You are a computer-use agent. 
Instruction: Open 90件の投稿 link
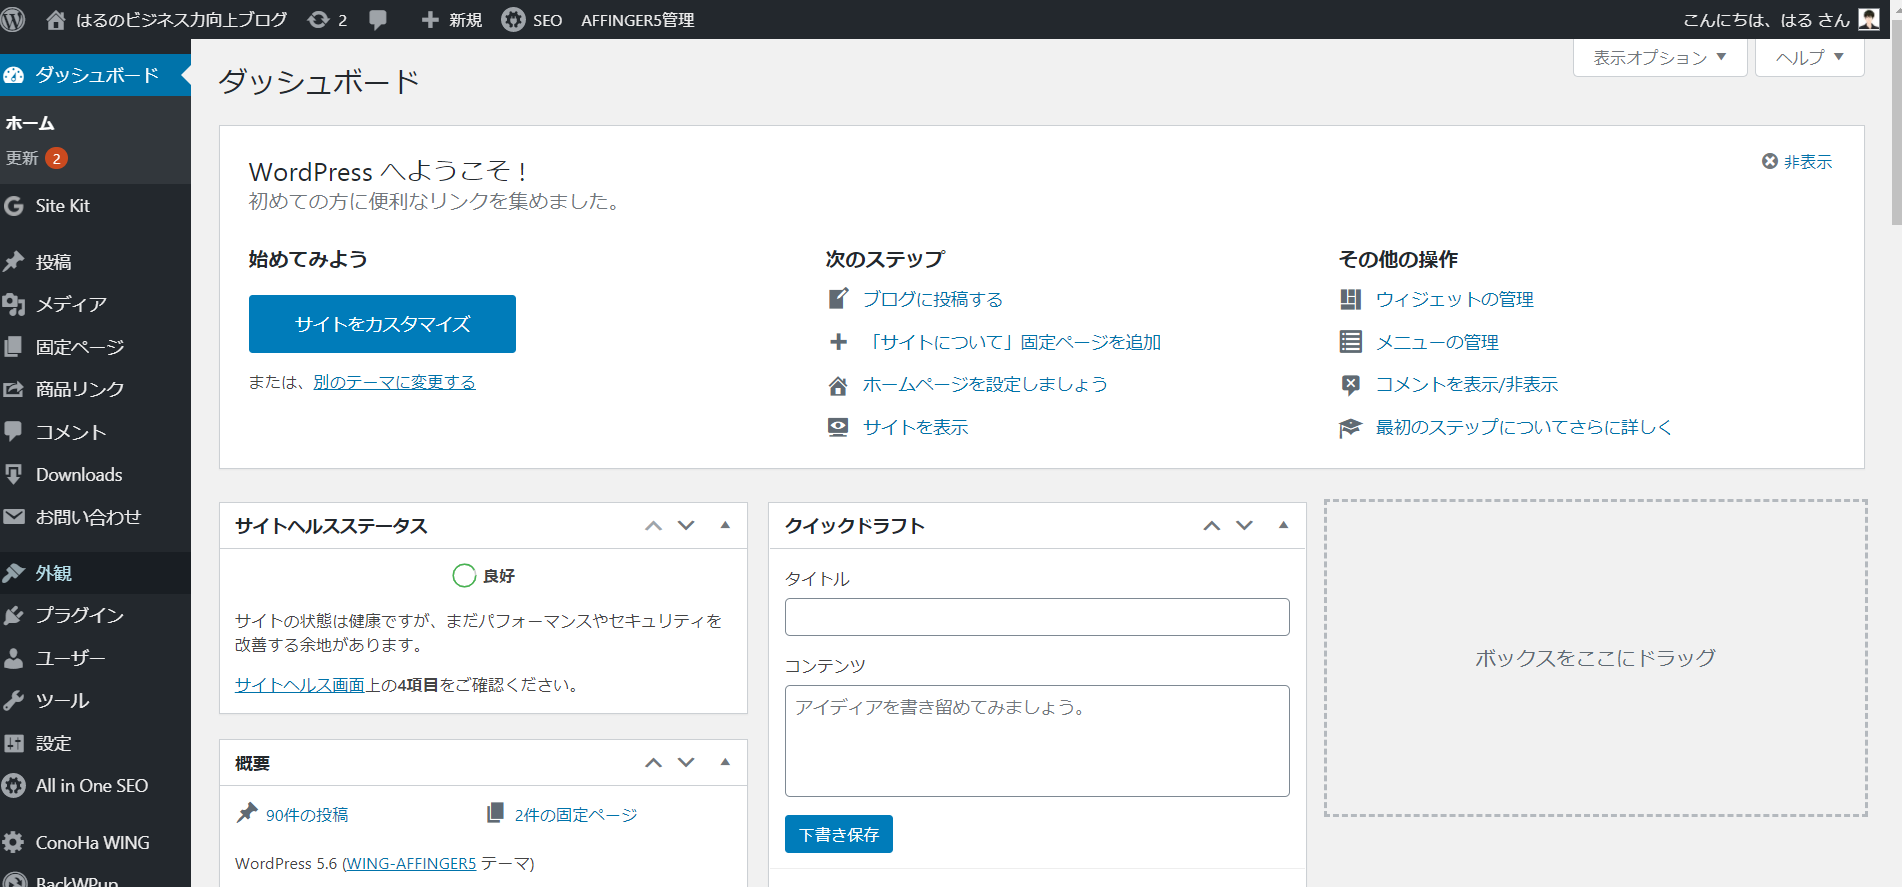click(307, 815)
